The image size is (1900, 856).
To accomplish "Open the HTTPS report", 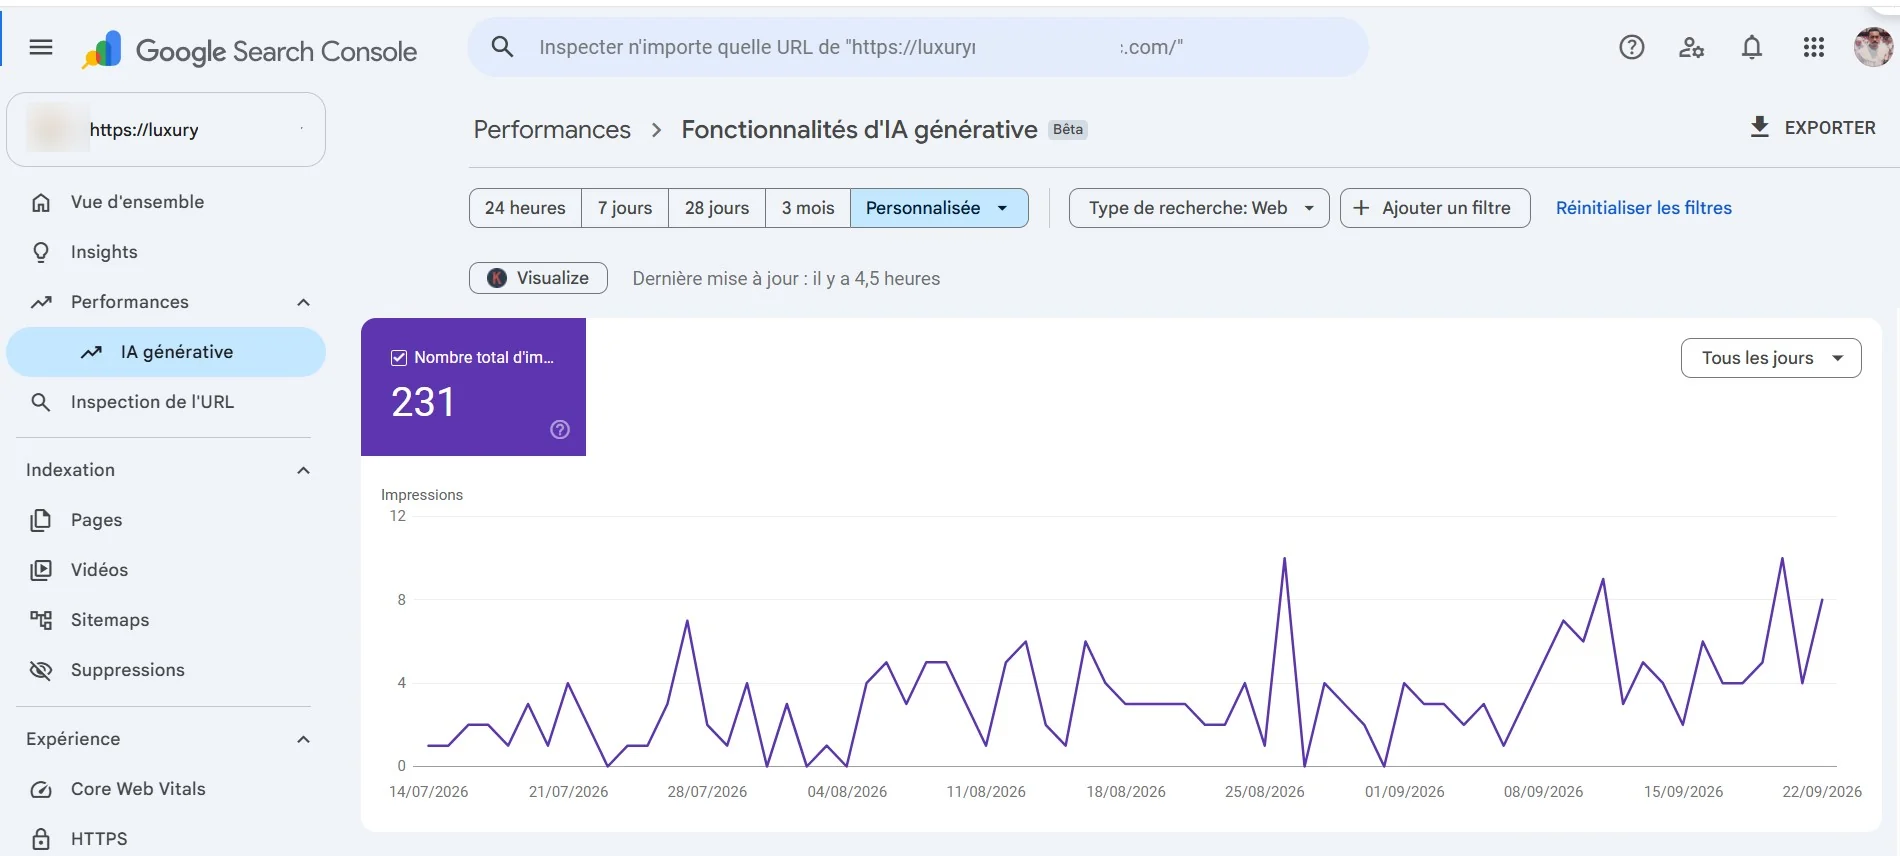I will (166, 839).
